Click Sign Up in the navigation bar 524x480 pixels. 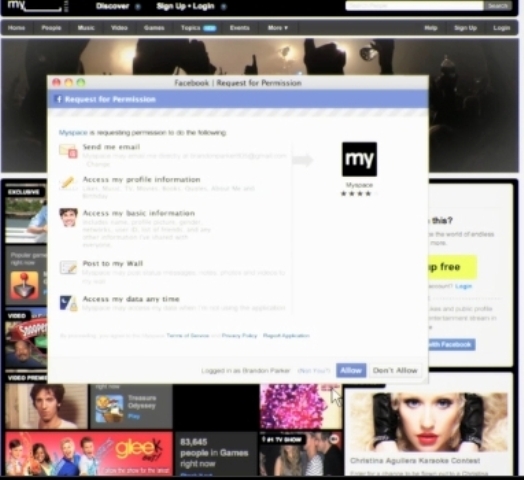(466, 28)
